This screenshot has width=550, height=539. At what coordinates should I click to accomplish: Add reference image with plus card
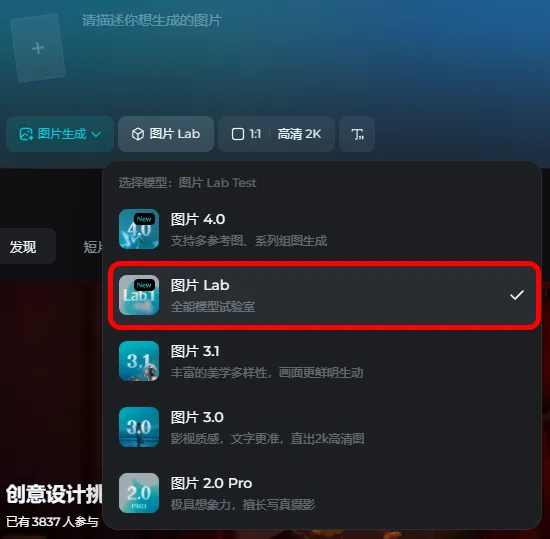(38, 48)
